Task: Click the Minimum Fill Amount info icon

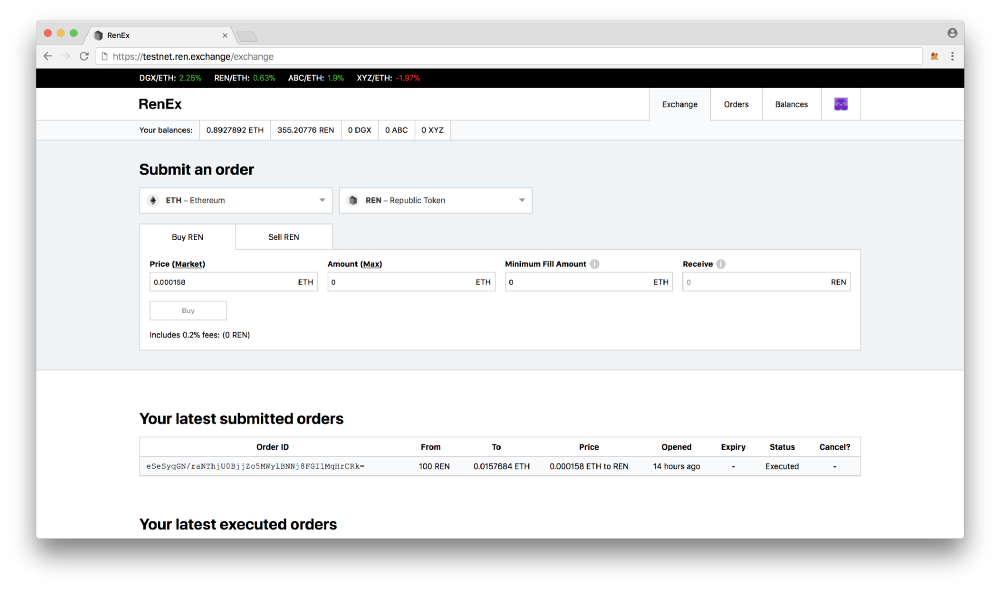Action: (x=594, y=264)
